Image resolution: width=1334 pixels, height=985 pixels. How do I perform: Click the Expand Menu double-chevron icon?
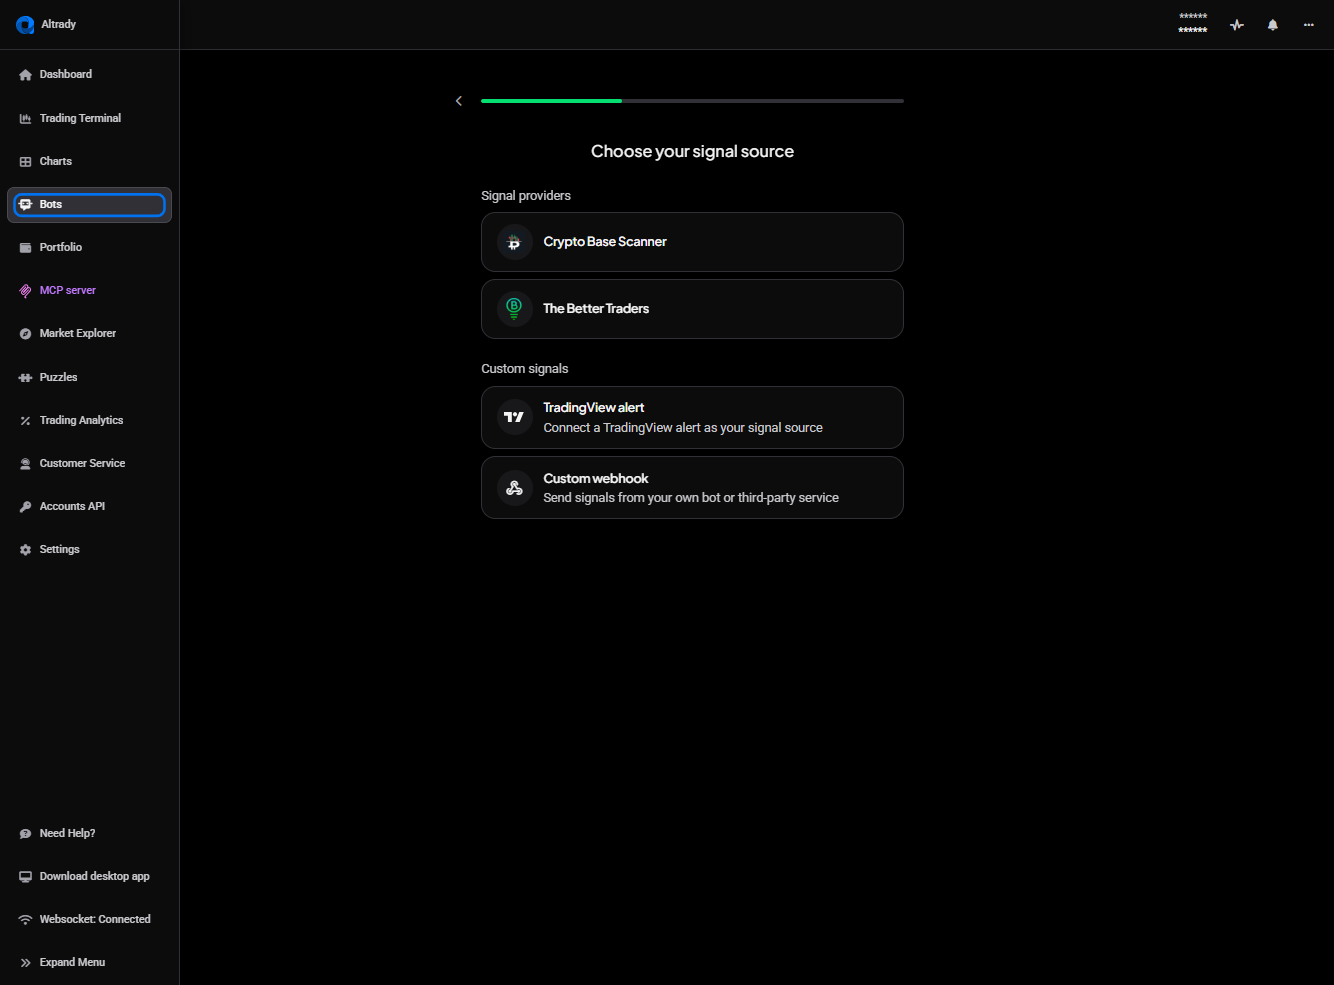(26, 963)
